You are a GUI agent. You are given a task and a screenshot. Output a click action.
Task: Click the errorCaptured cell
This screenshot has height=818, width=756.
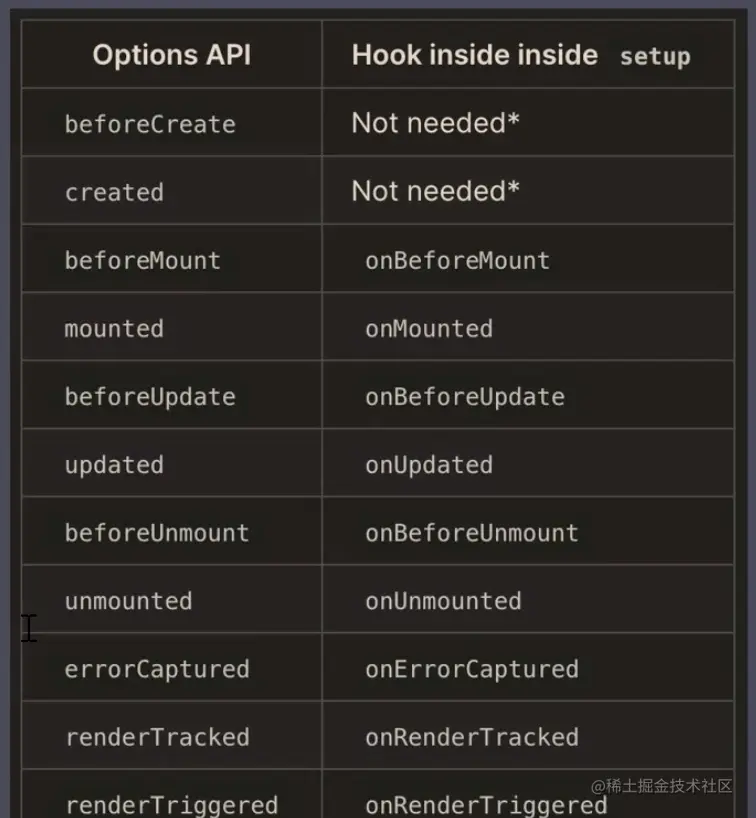tap(157, 668)
